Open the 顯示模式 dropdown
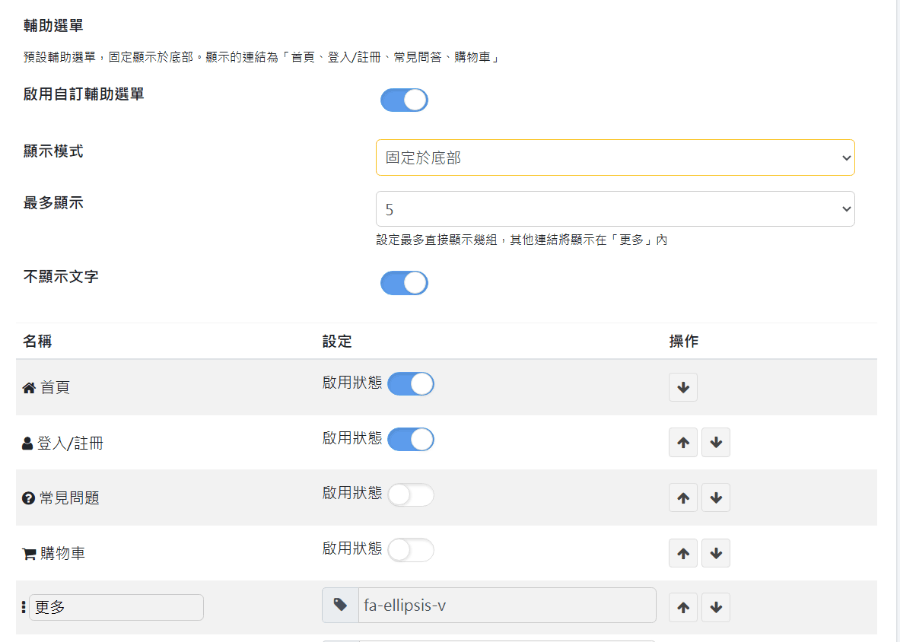900x642 pixels. [x=615, y=157]
